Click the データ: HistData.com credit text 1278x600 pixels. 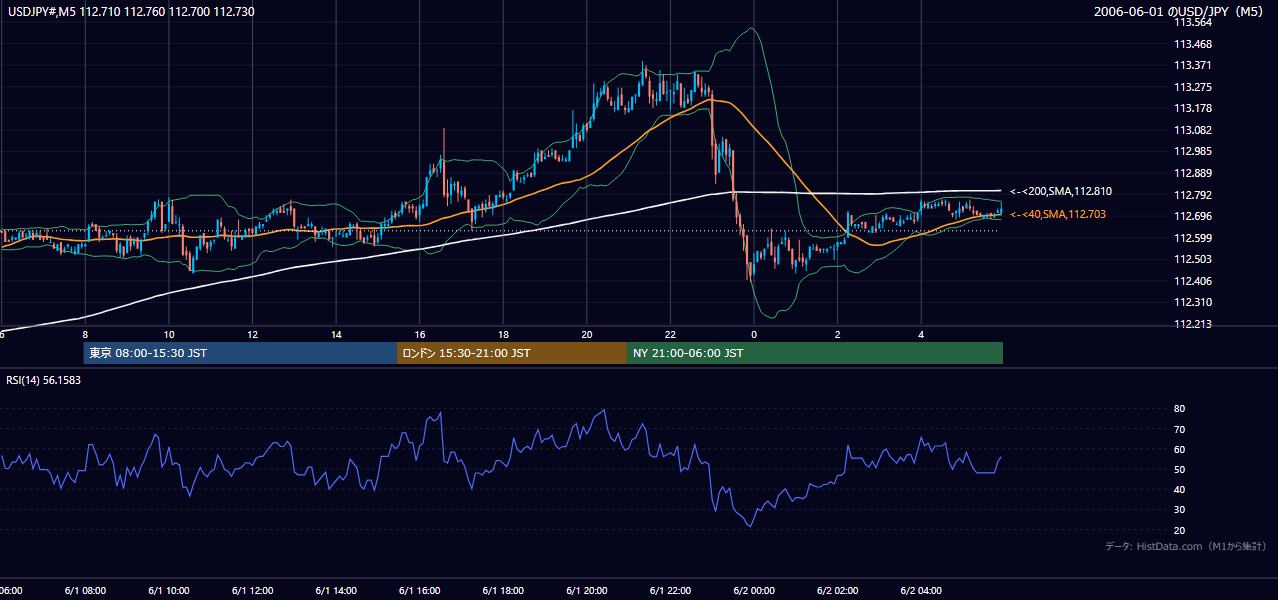pos(1186,546)
